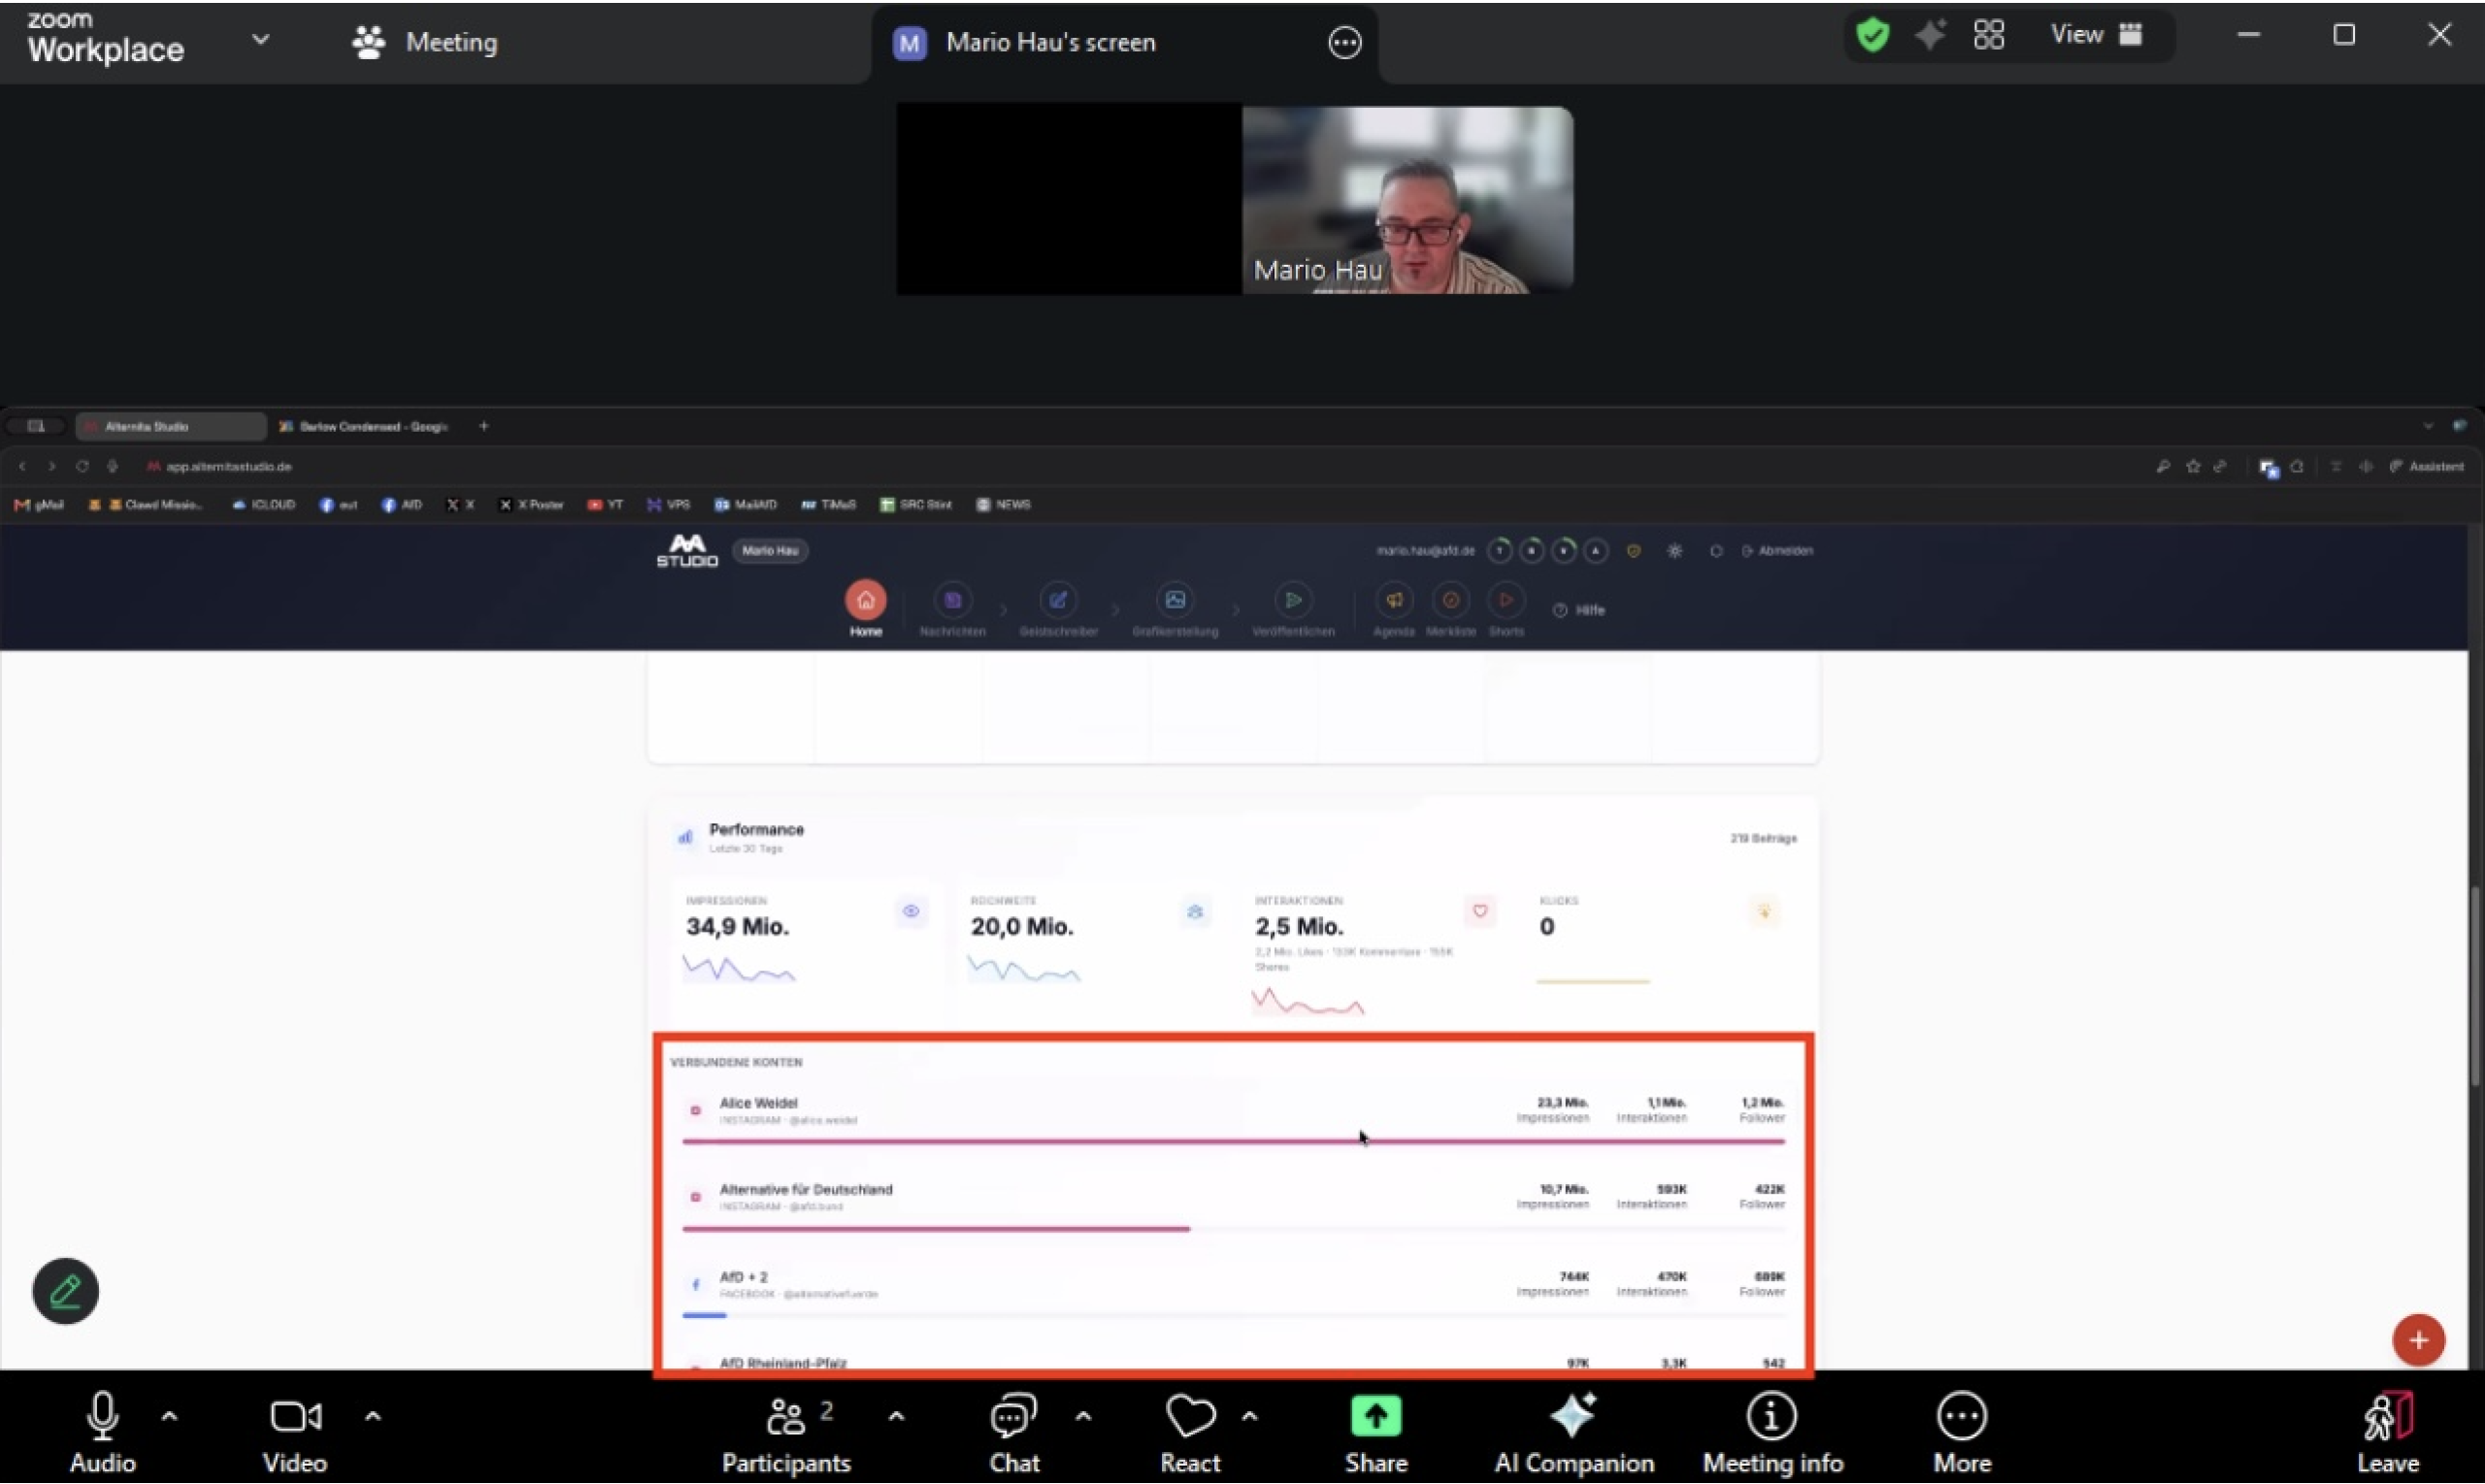Click the Leave meeting button

2388,1432
